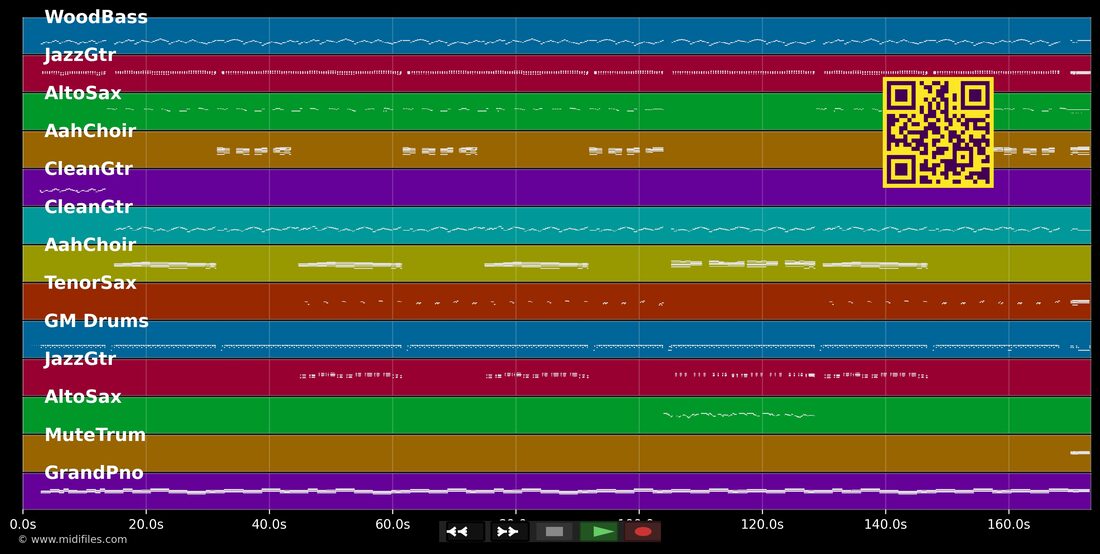Click the 120.0s time axis label

pyautogui.click(x=762, y=524)
